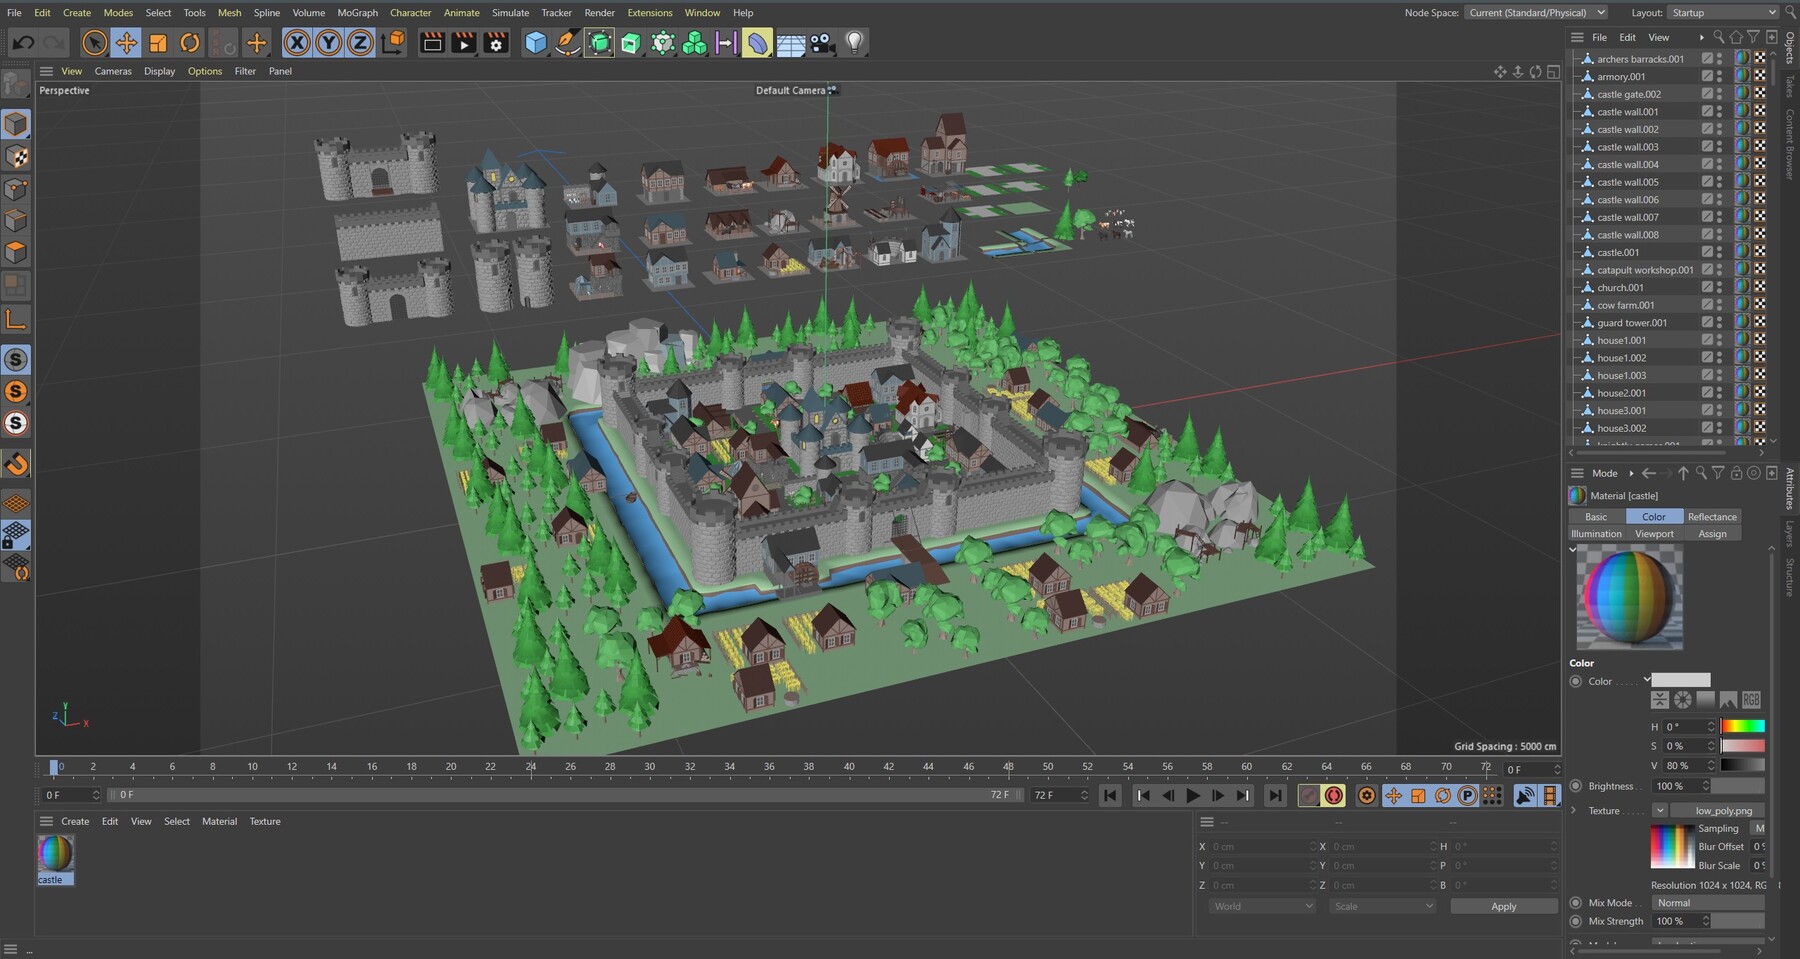
Task: Click the Undo arrow icon
Action: pyautogui.click(x=22, y=42)
